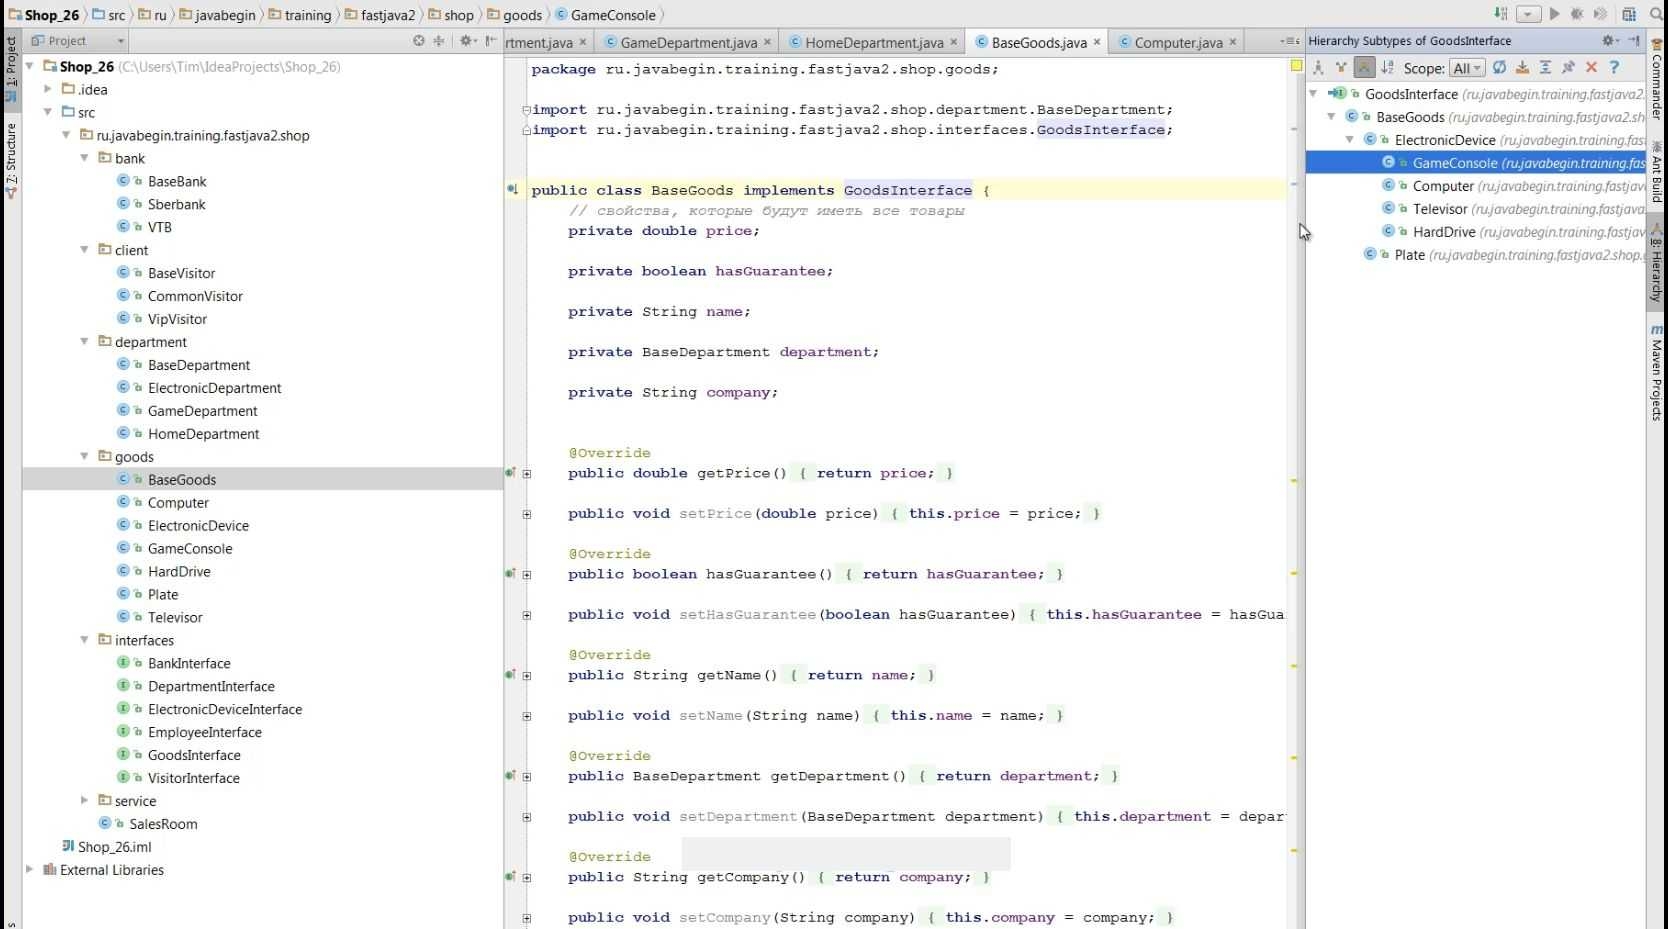Expand the .idea folder

47,89
